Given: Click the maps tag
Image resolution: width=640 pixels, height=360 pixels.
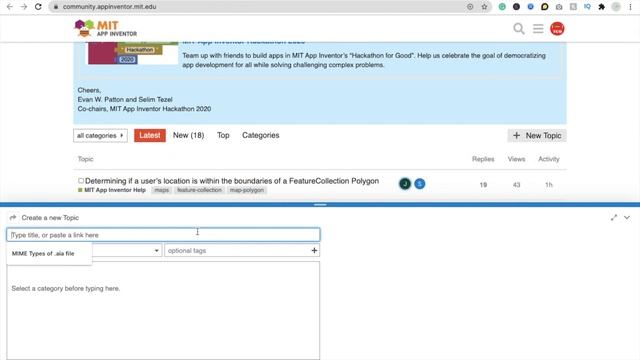Looking at the screenshot, I should click(x=162, y=190).
